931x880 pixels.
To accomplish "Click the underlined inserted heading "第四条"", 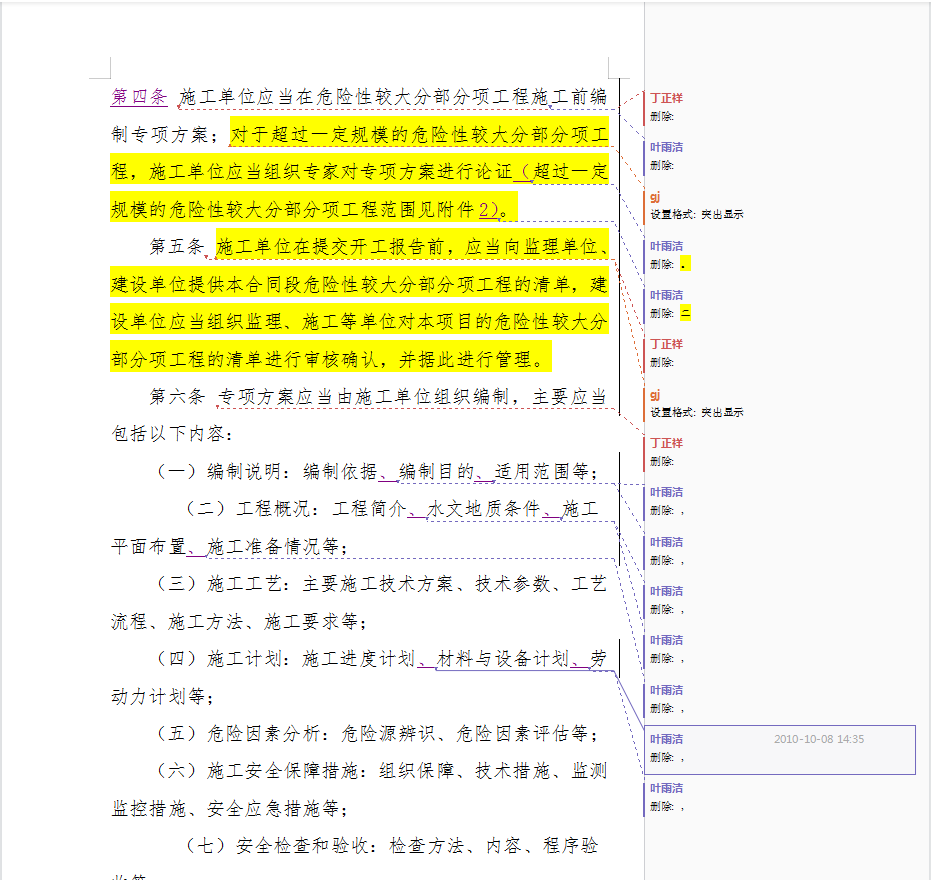I will point(139,96).
